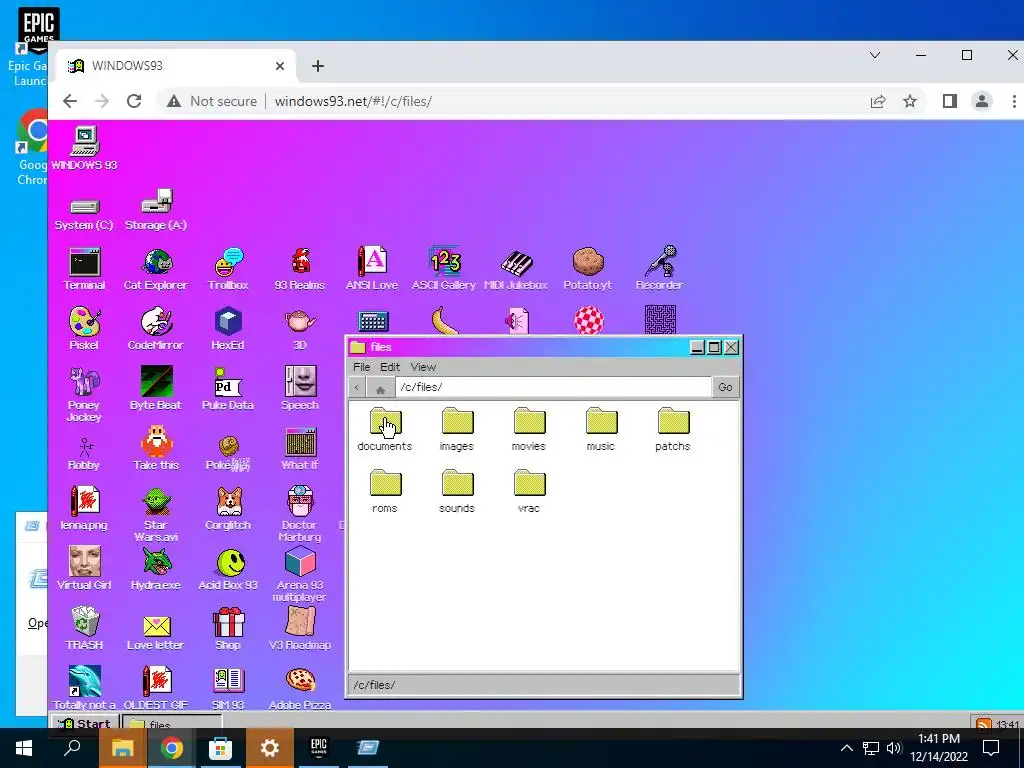Open the View menu in files window
Screen dimensions: 1024x768
[423, 367]
